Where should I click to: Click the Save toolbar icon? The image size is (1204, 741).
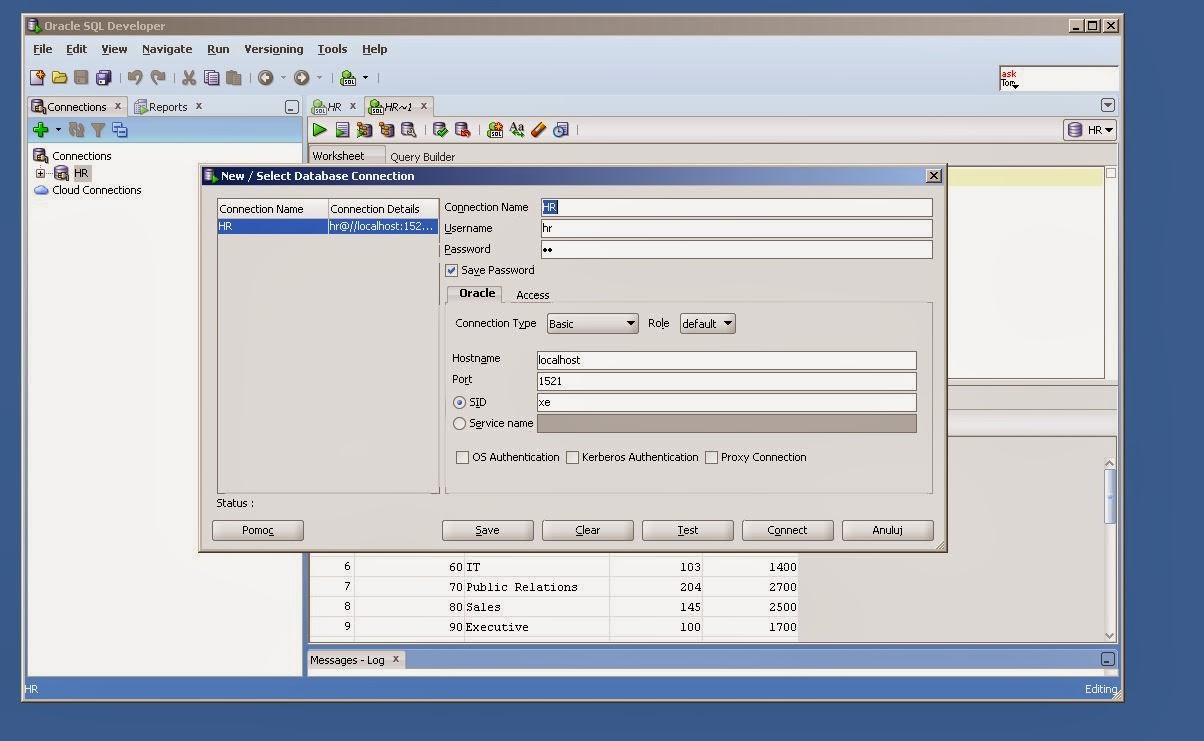click(81, 78)
